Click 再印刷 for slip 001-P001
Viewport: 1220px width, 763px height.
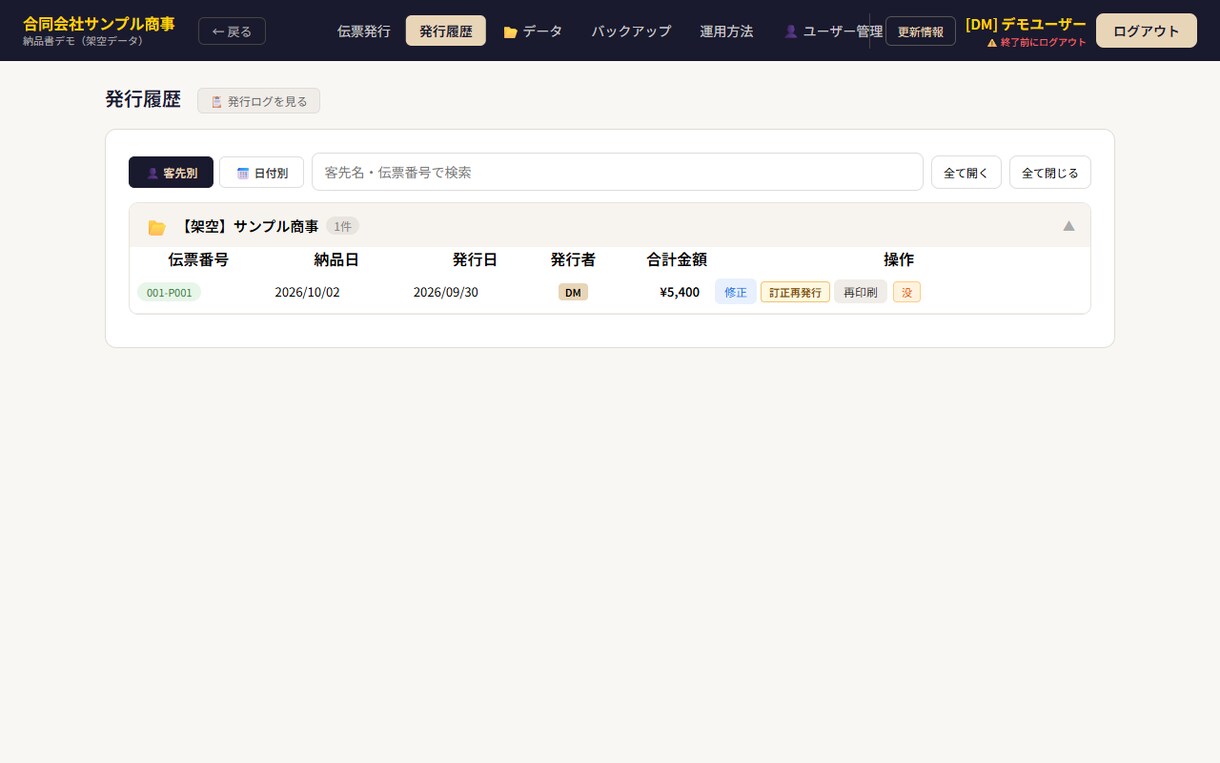[x=860, y=292]
